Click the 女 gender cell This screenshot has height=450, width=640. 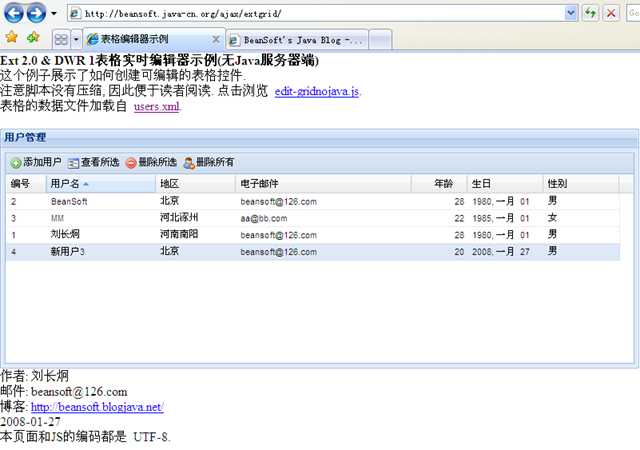pyautogui.click(x=581, y=218)
